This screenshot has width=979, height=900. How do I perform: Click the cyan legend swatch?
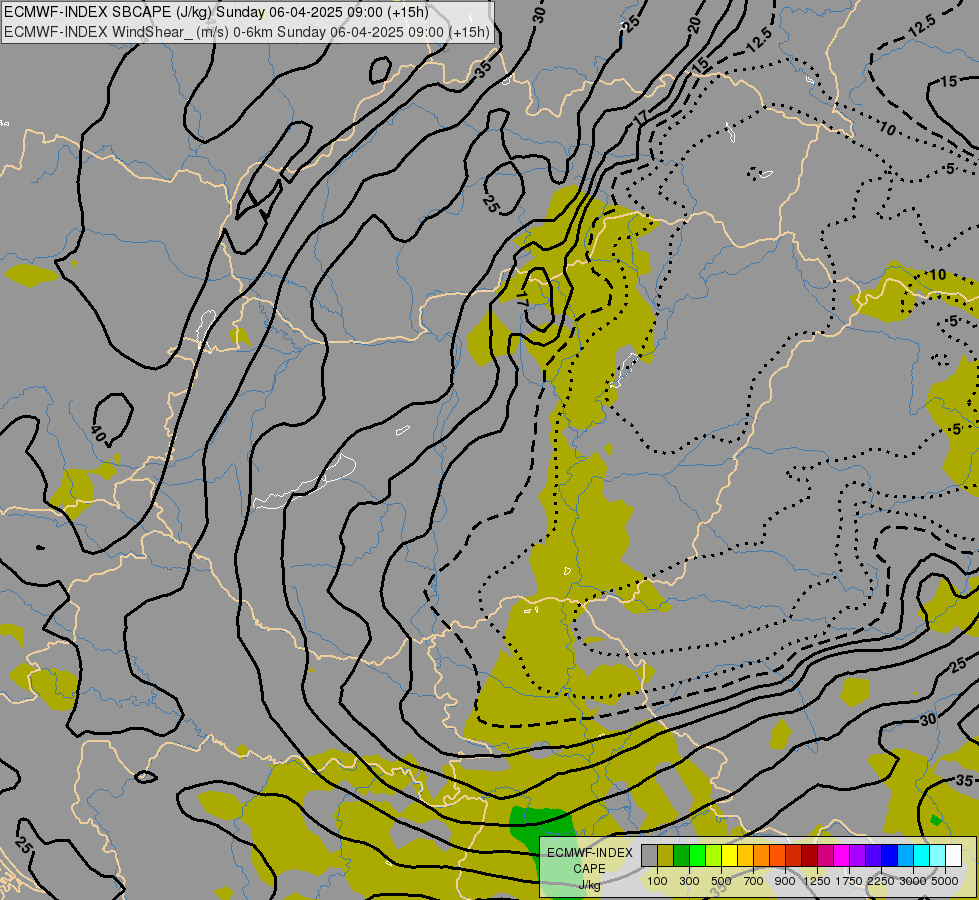(x=922, y=856)
